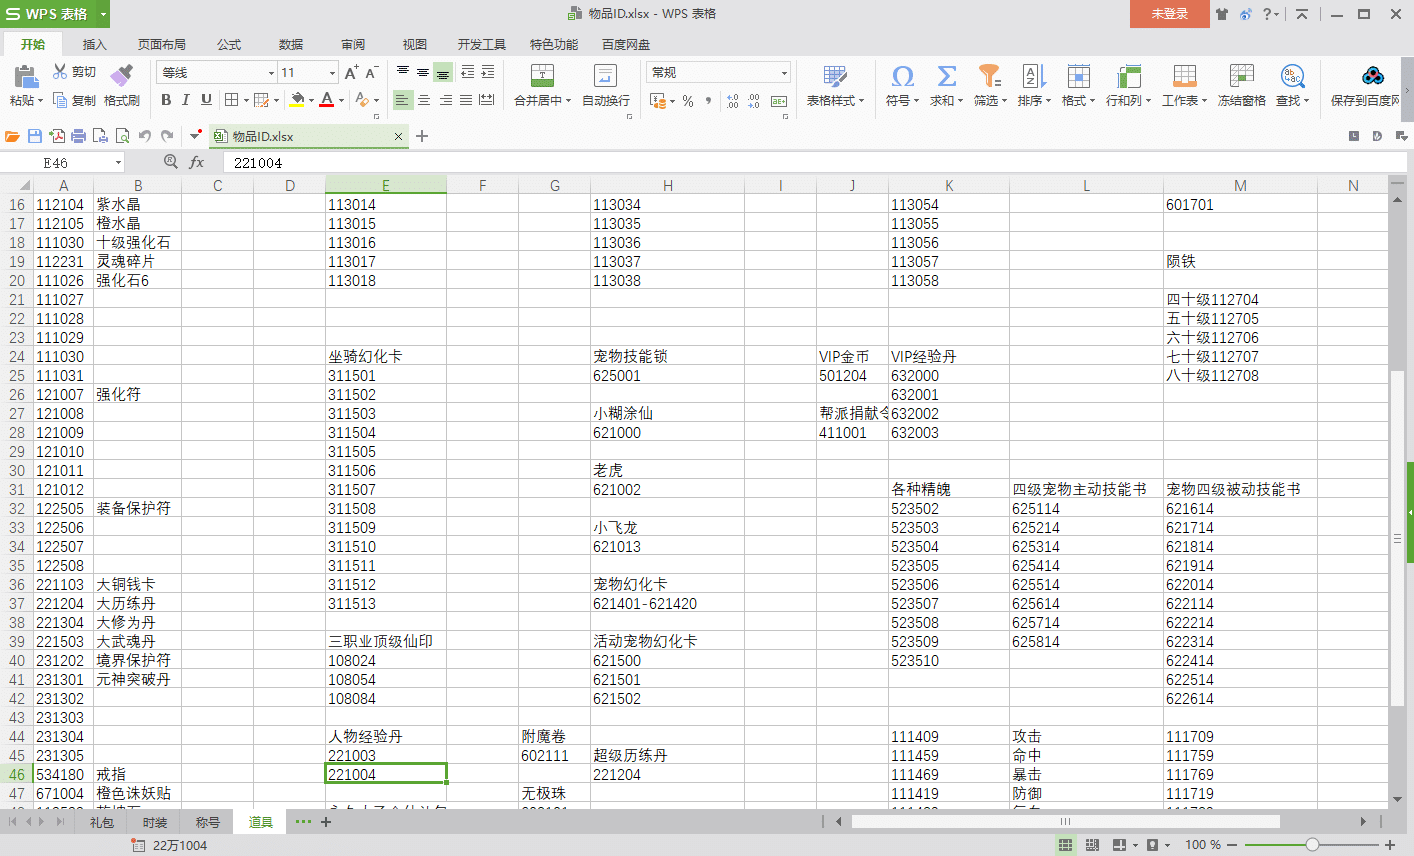Toggle Wrap Text (自动换行)
The image size is (1414, 856).
coord(605,77)
